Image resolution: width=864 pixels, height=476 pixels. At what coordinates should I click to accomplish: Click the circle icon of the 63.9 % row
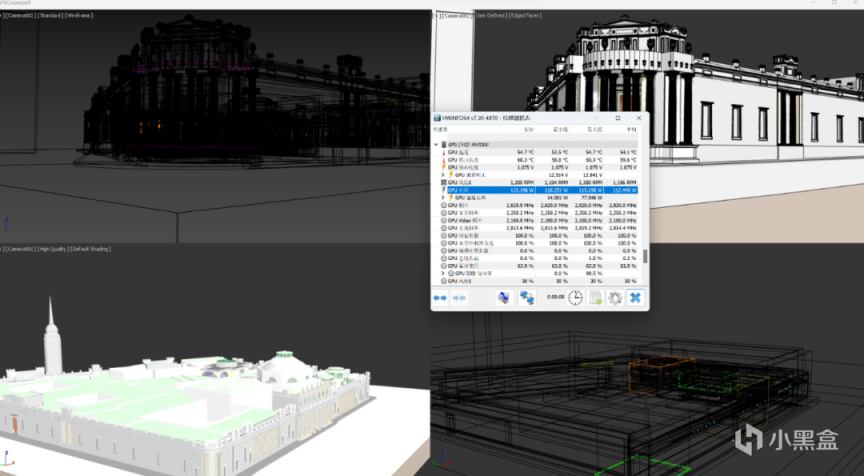click(x=444, y=266)
